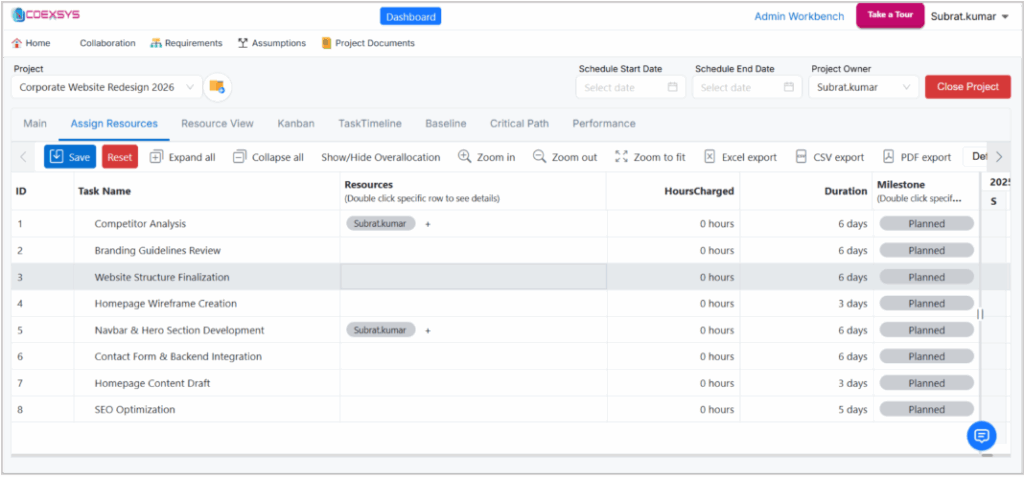Export schedule using Excel export

(x=739, y=157)
